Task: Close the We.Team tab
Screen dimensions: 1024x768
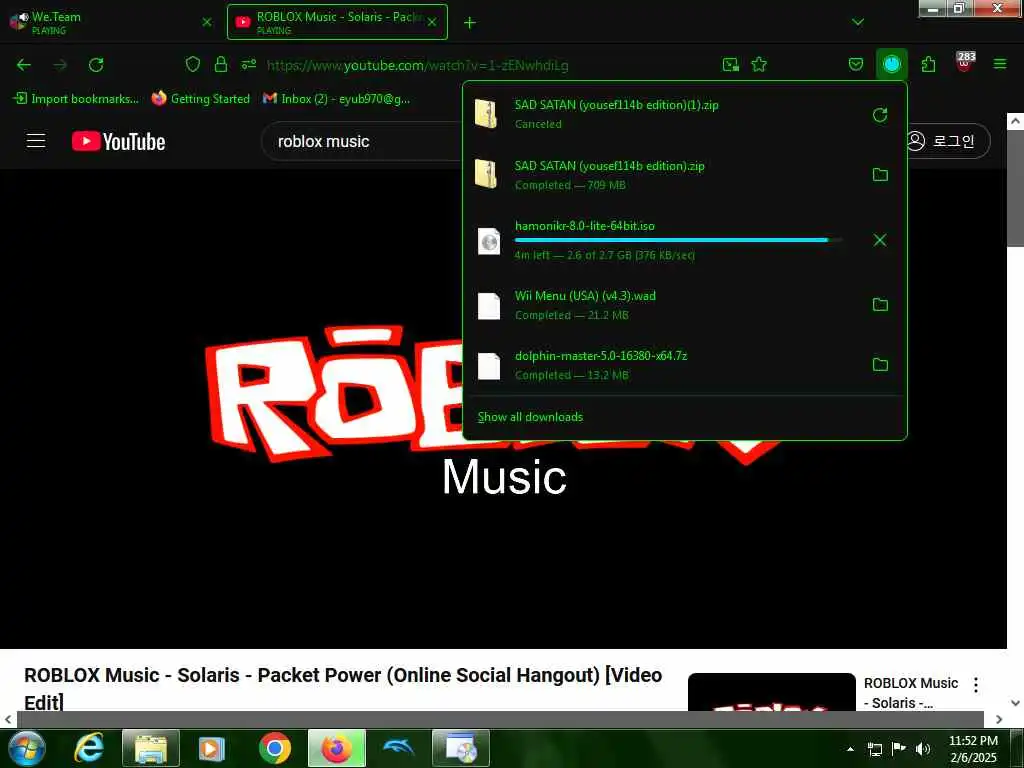Action: point(207,22)
